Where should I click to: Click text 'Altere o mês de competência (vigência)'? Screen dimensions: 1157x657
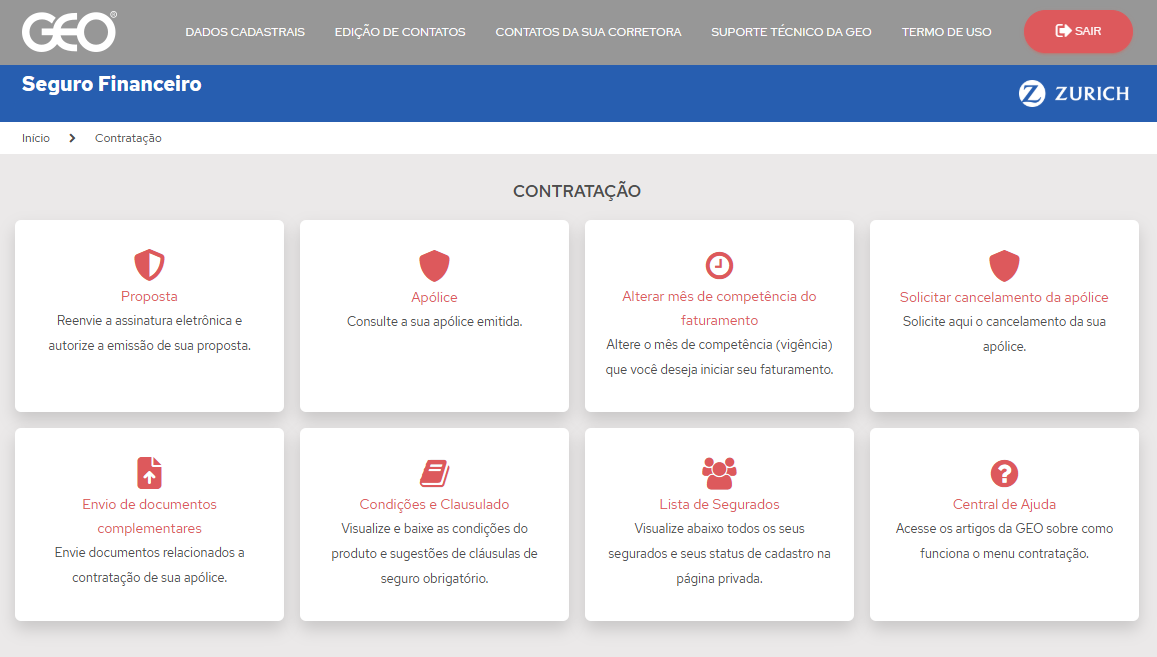coord(719,345)
